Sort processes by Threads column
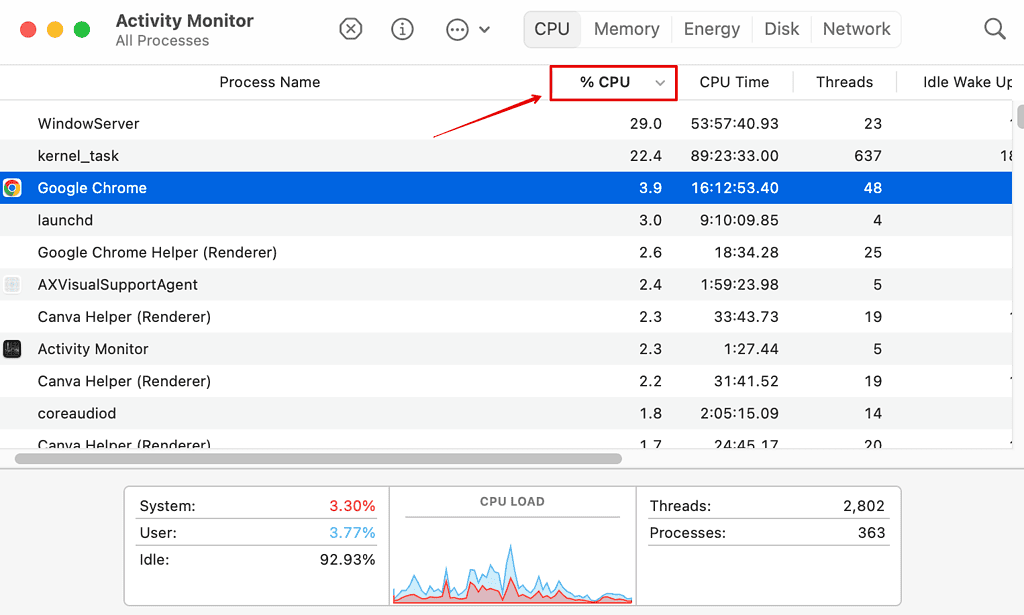This screenshot has width=1024, height=615. tap(844, 81)
